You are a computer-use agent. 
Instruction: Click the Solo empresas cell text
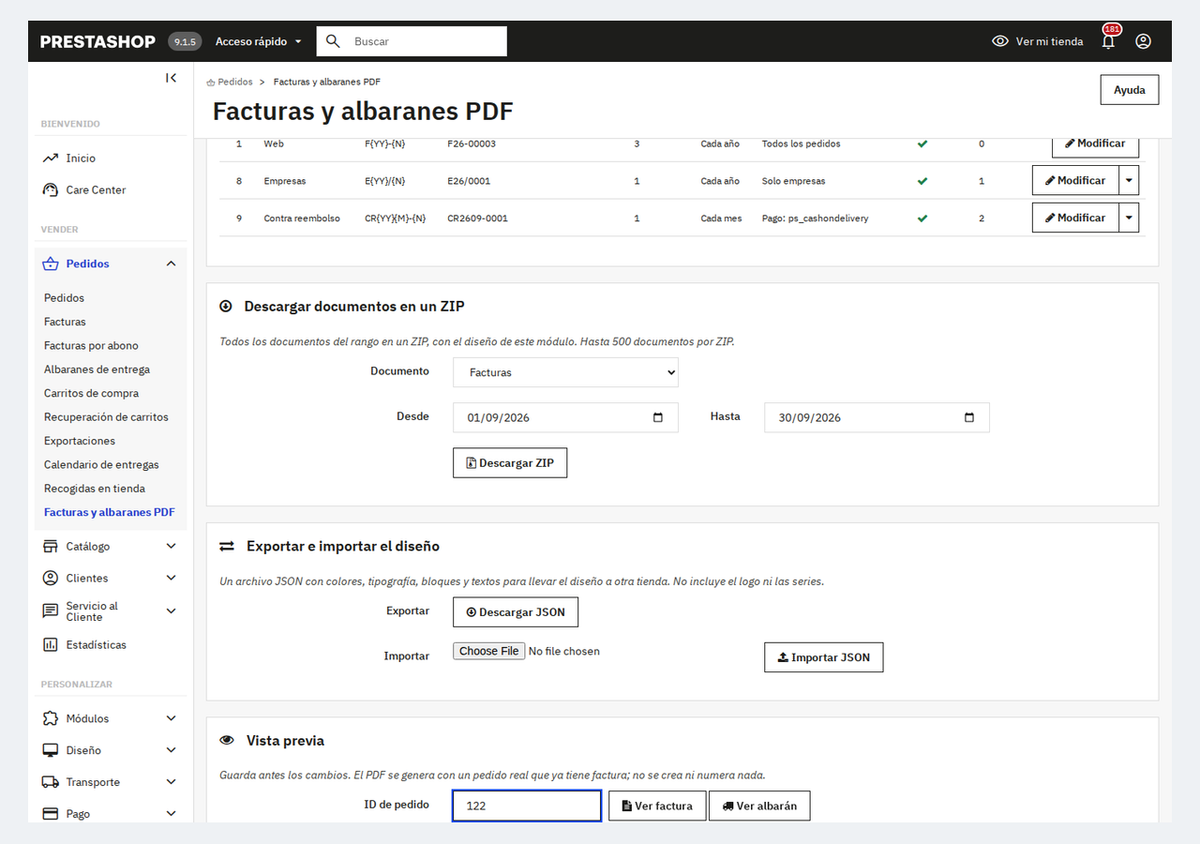pos(794,181)
